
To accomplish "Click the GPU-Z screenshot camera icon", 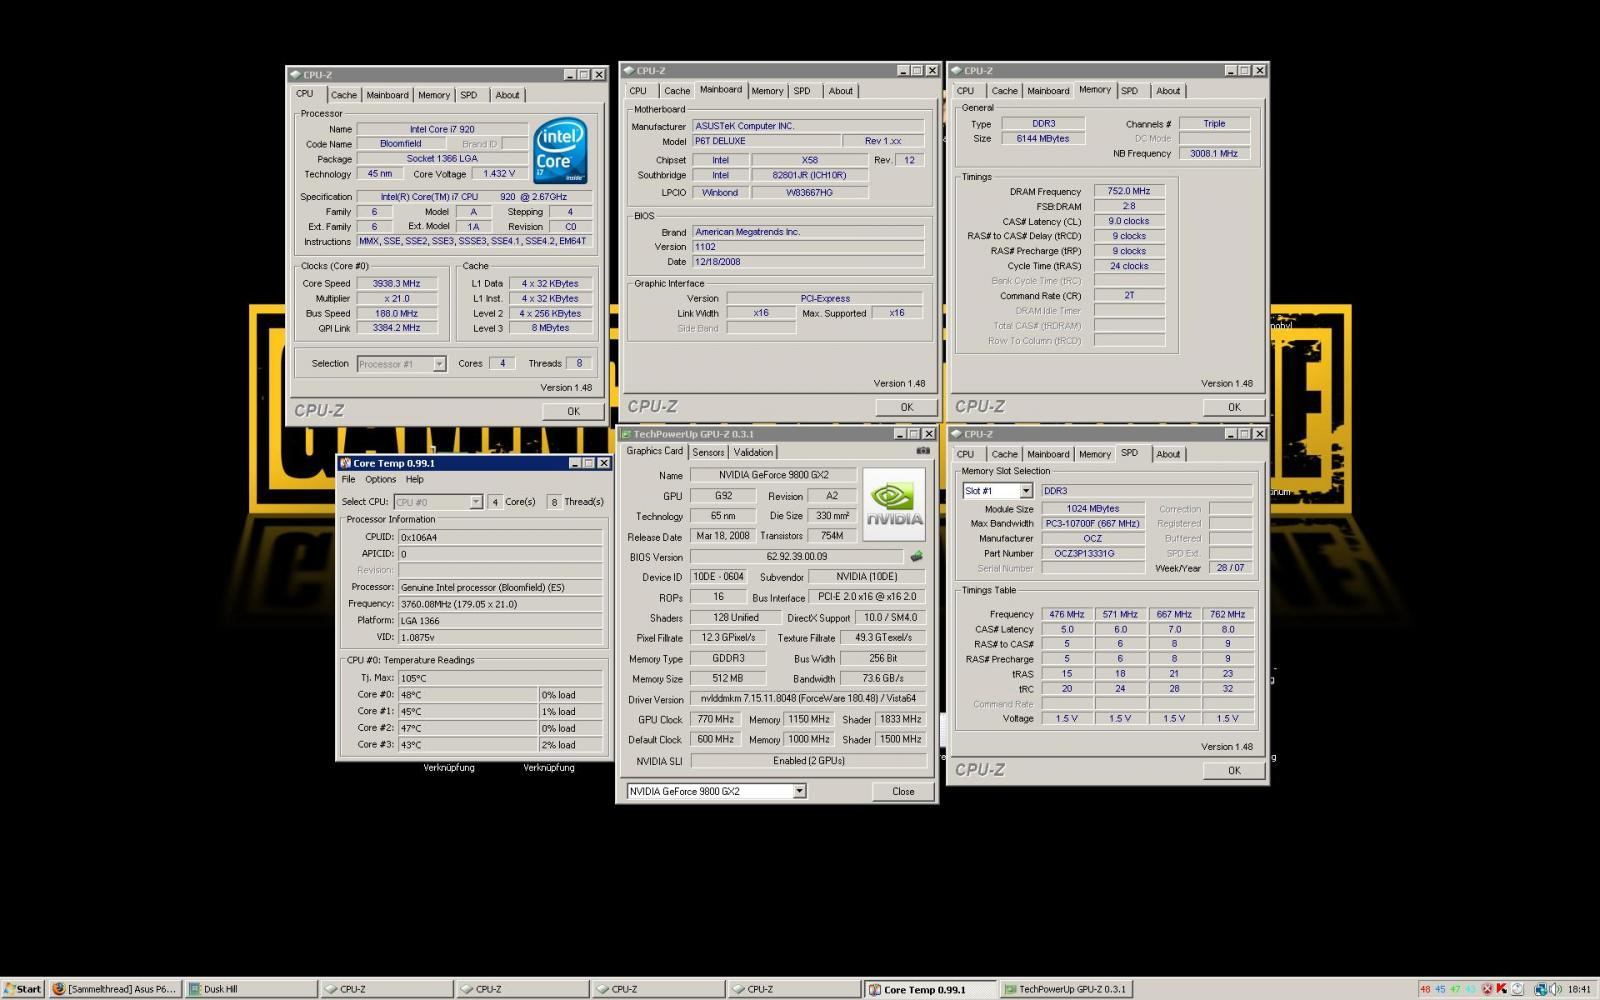I will [922, 451].
